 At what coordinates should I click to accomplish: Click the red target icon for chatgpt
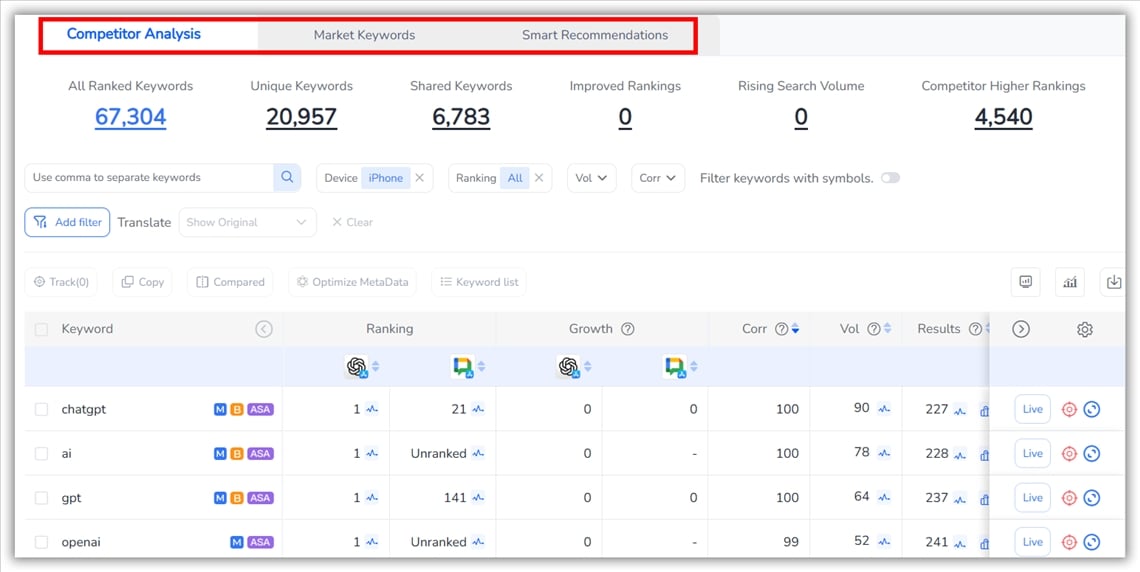click(1069, 409)
